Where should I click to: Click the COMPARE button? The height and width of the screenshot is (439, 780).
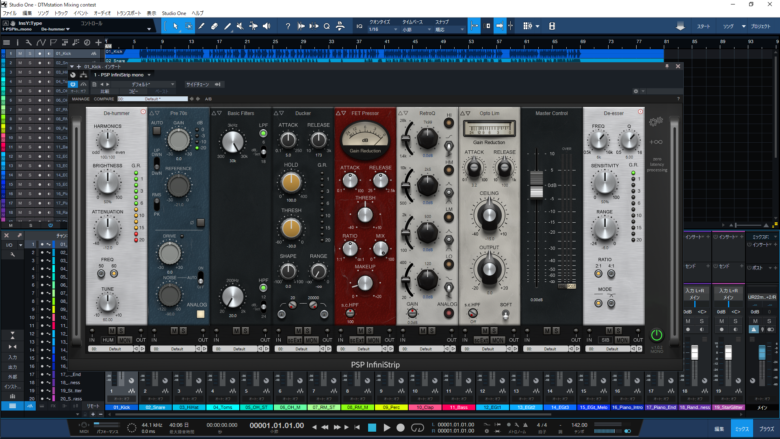(x=104, y=99)
